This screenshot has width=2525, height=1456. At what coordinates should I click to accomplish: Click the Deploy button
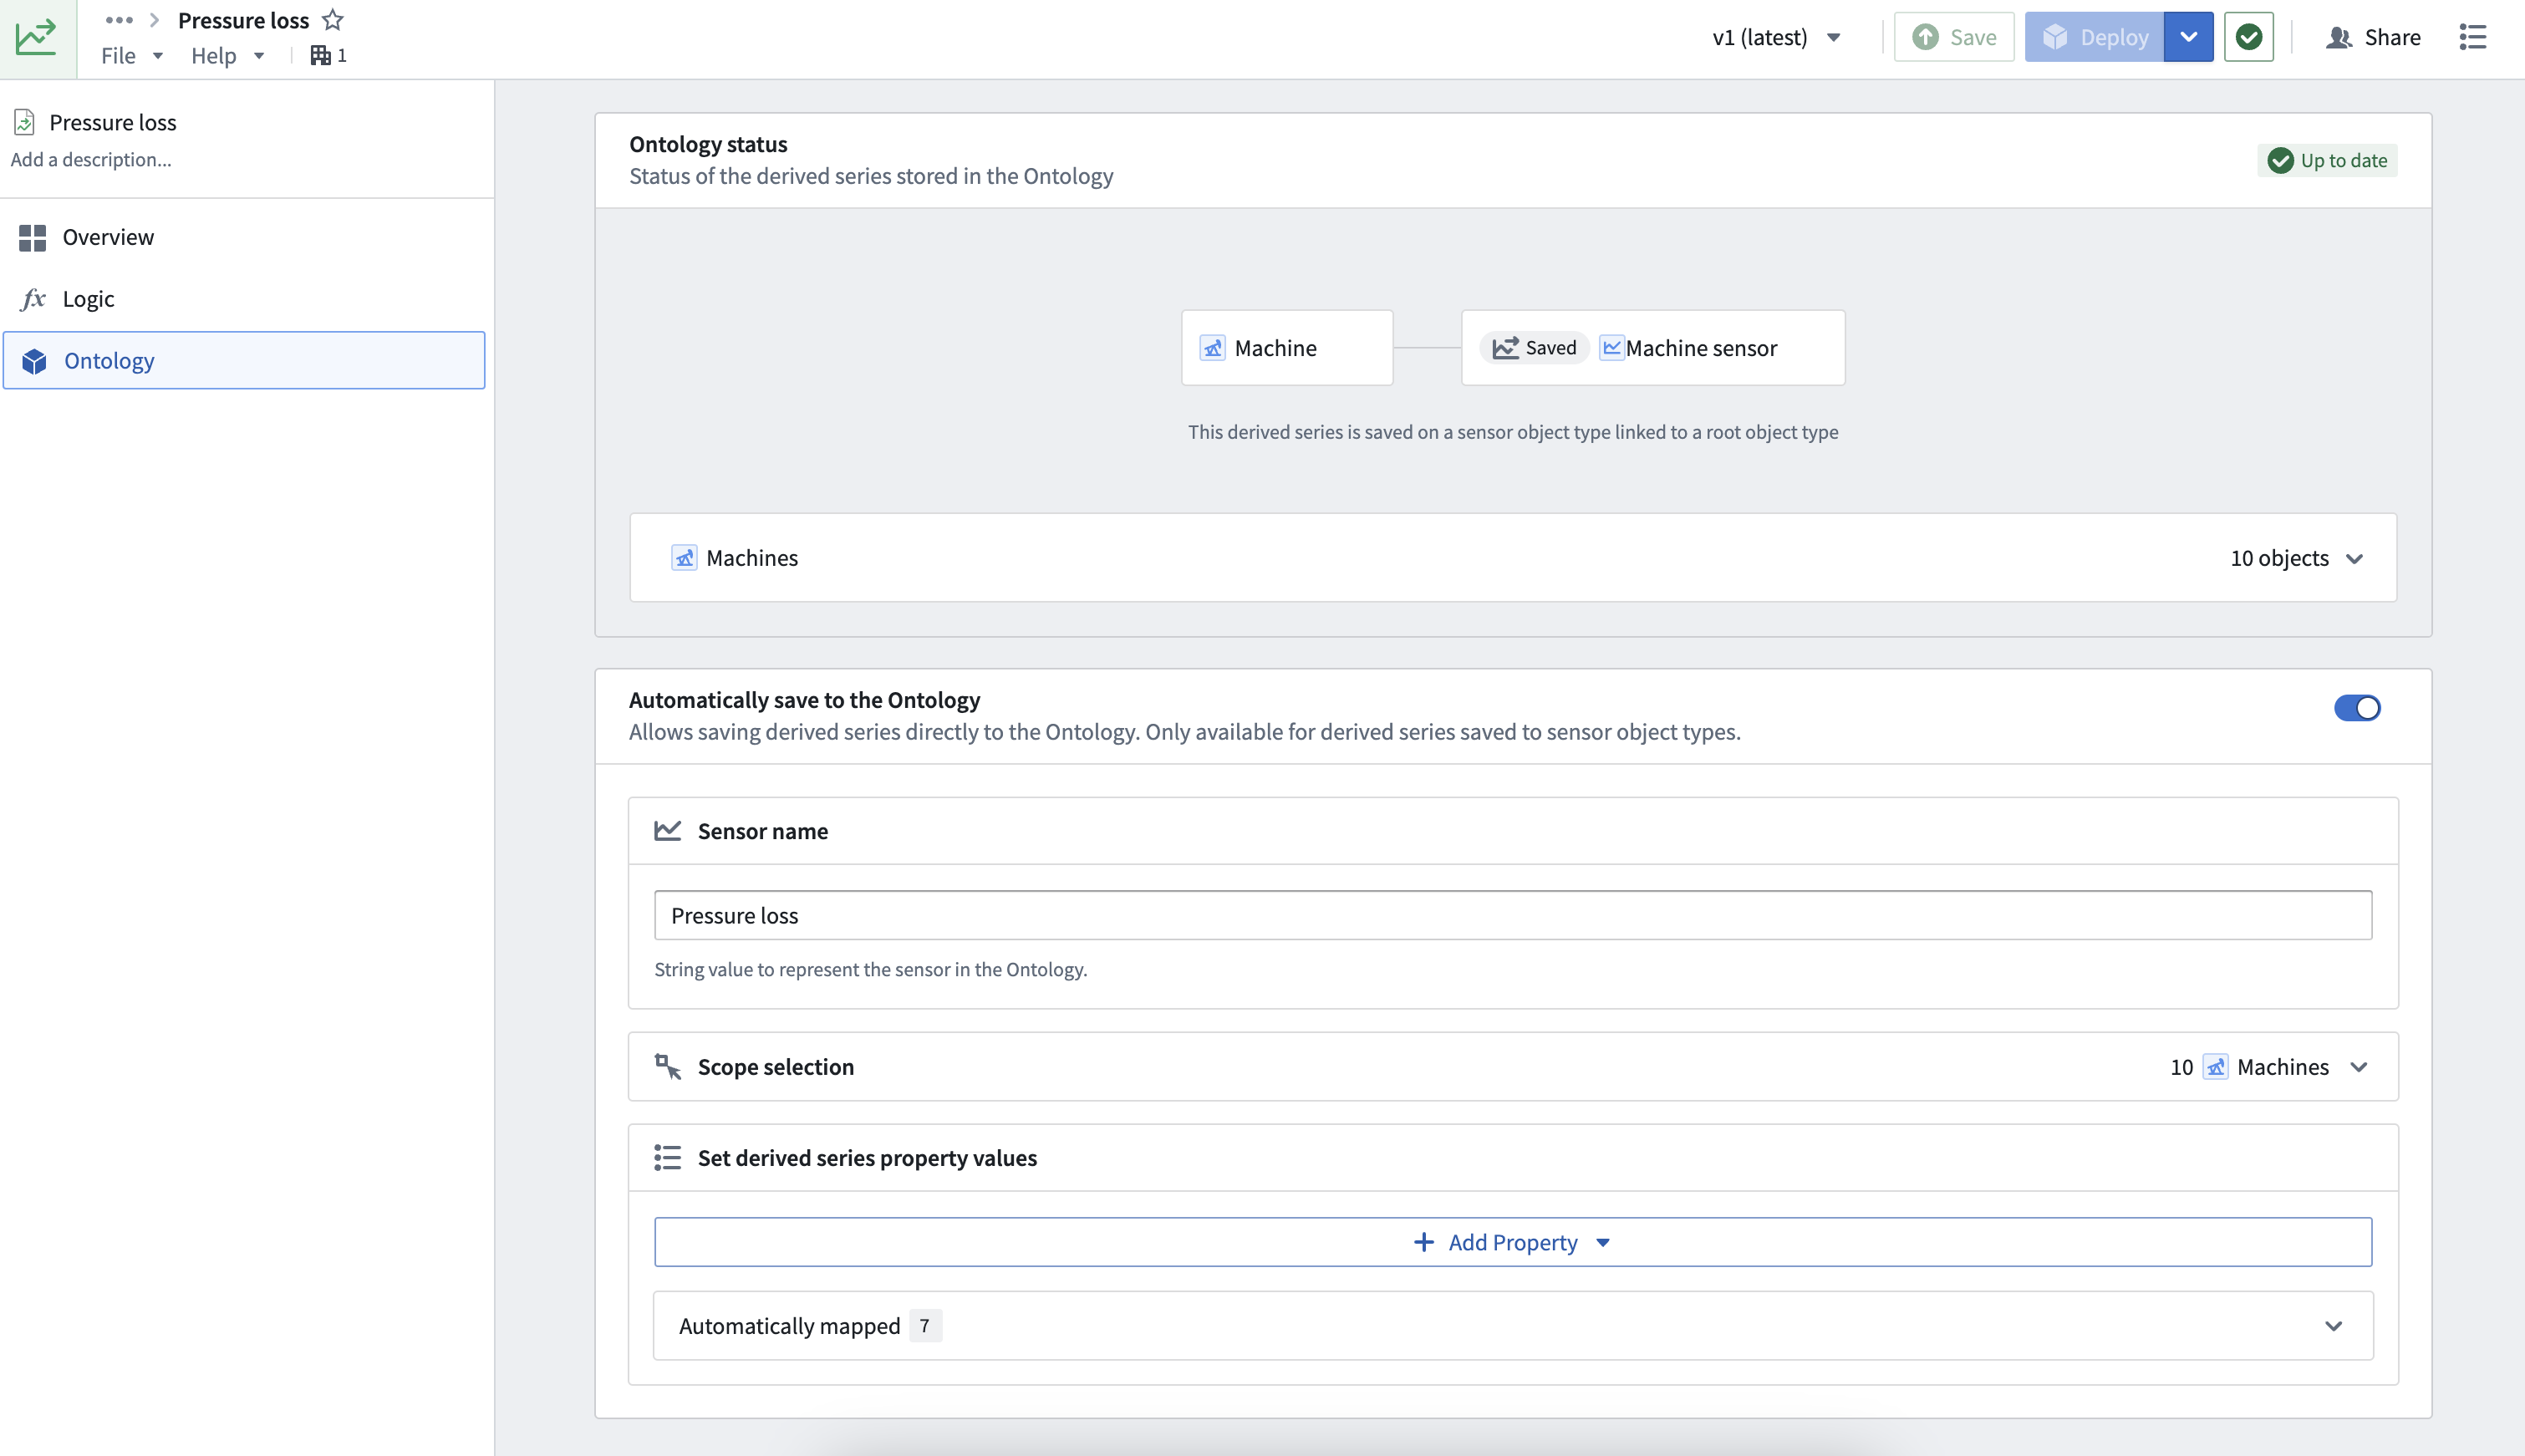point(2094,37)
